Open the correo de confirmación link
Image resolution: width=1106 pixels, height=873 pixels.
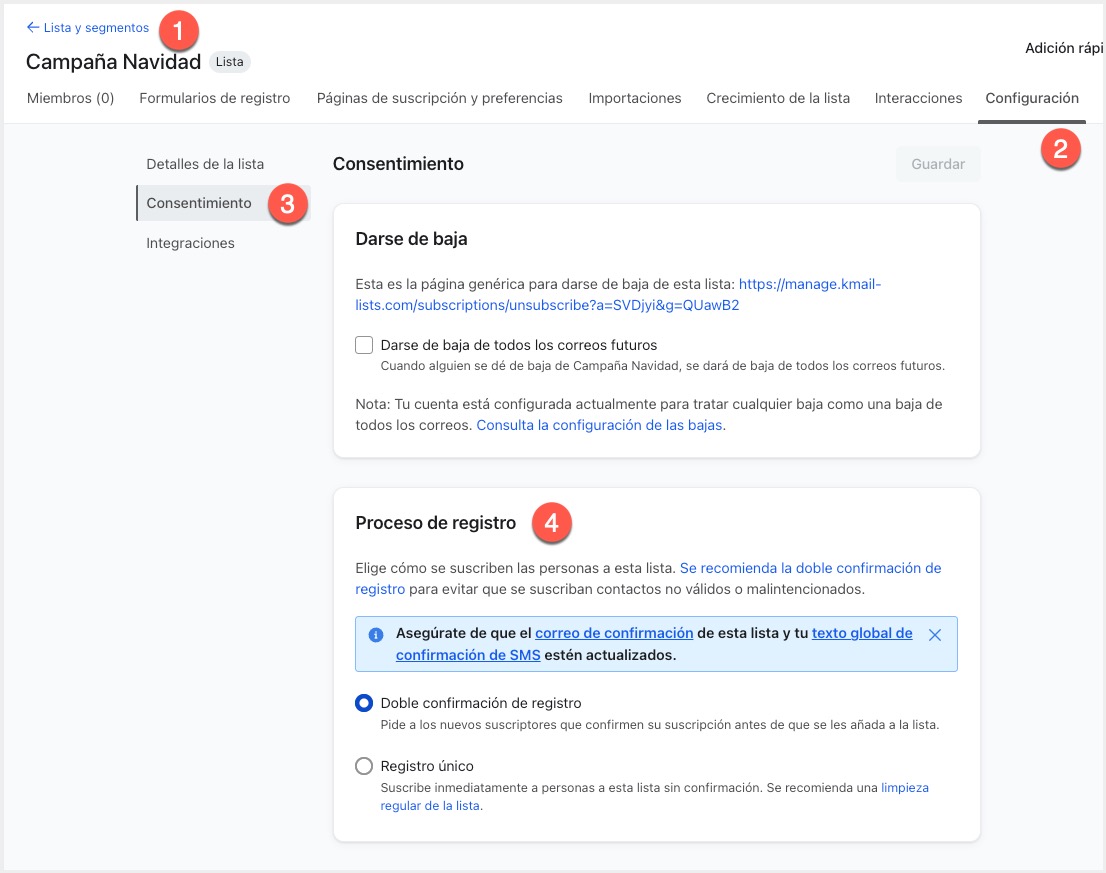point(614,633)
